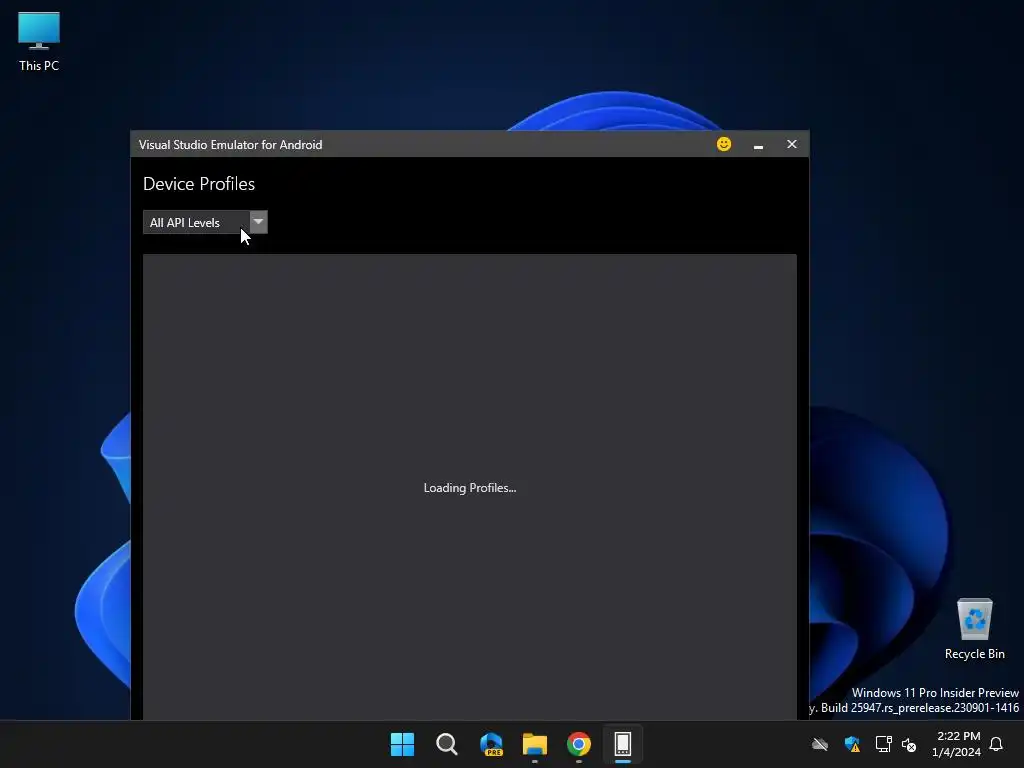The height and width of the screenshot is (768, 1024).
Task: Open Google Chrome from the taskbar
Action: 579,744
